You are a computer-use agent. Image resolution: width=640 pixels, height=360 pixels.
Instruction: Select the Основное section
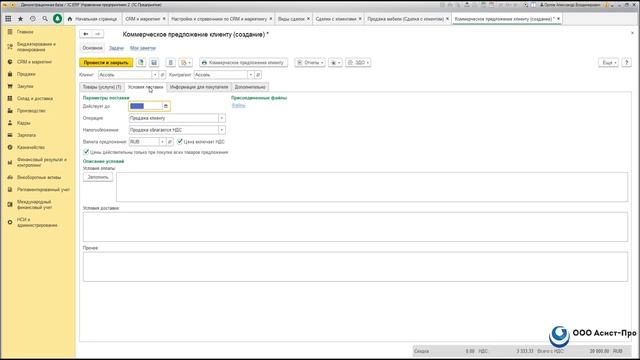tap(93, 48)
